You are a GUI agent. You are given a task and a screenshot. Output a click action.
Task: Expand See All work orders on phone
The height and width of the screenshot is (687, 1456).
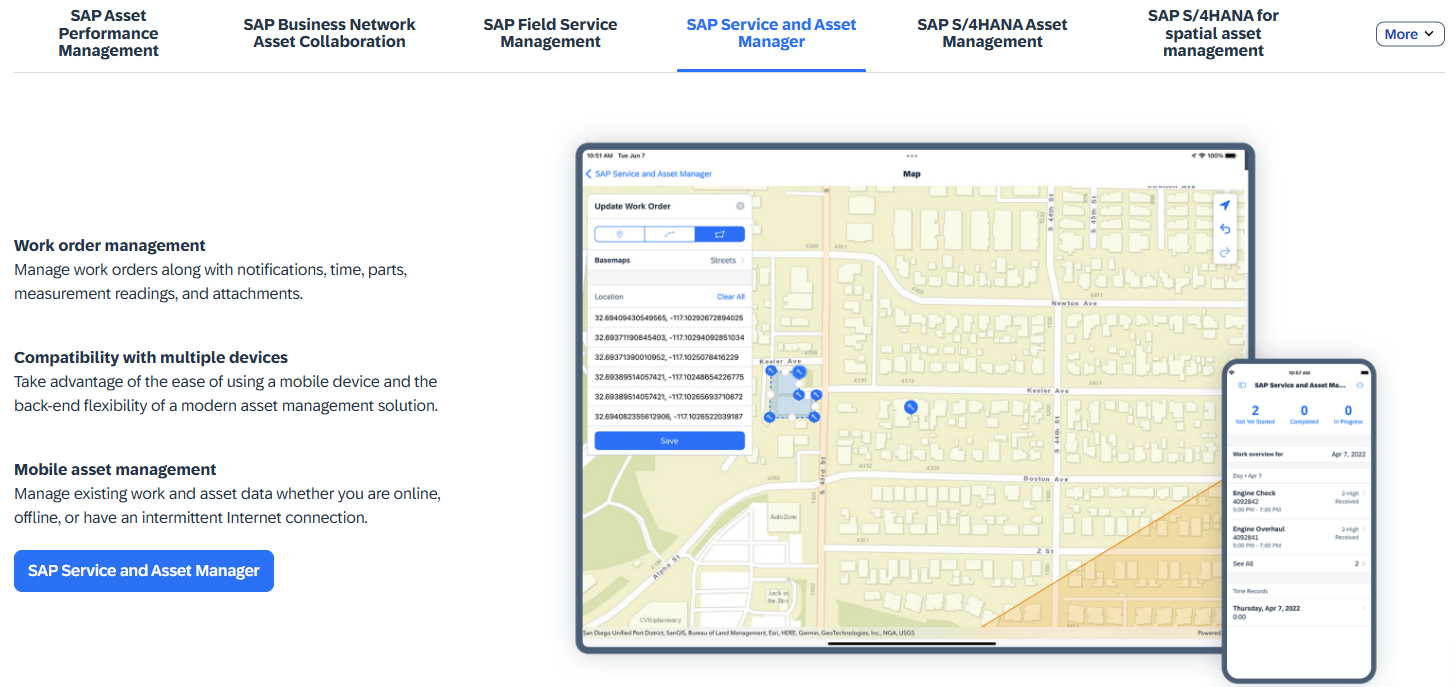pyautogui.click(x=1300, y=564)
